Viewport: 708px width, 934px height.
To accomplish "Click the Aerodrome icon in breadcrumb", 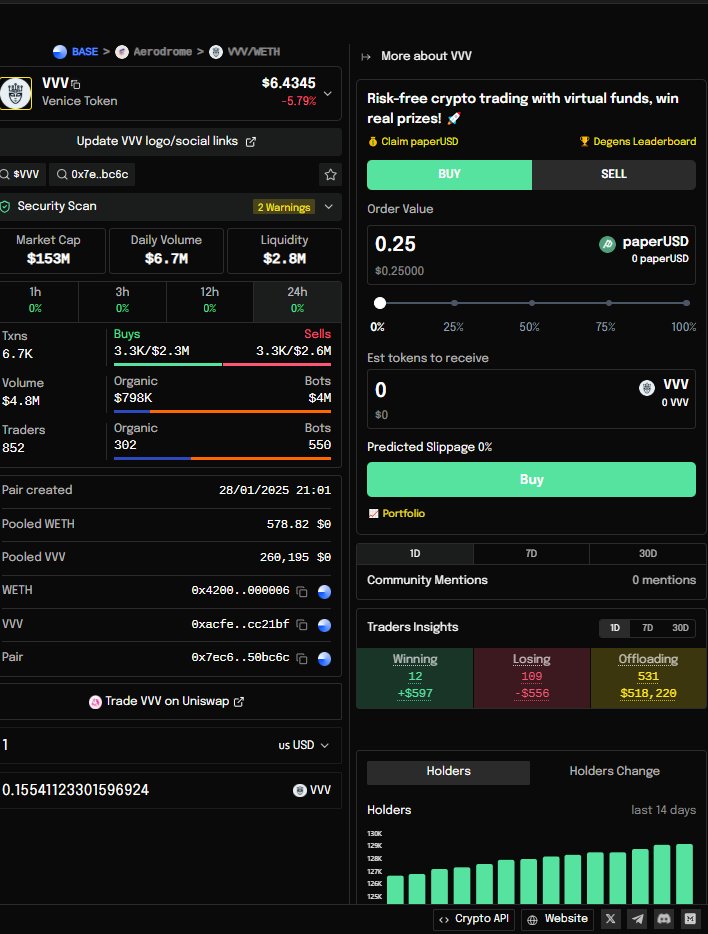I will pyautogui.click(x=122, y=52).
